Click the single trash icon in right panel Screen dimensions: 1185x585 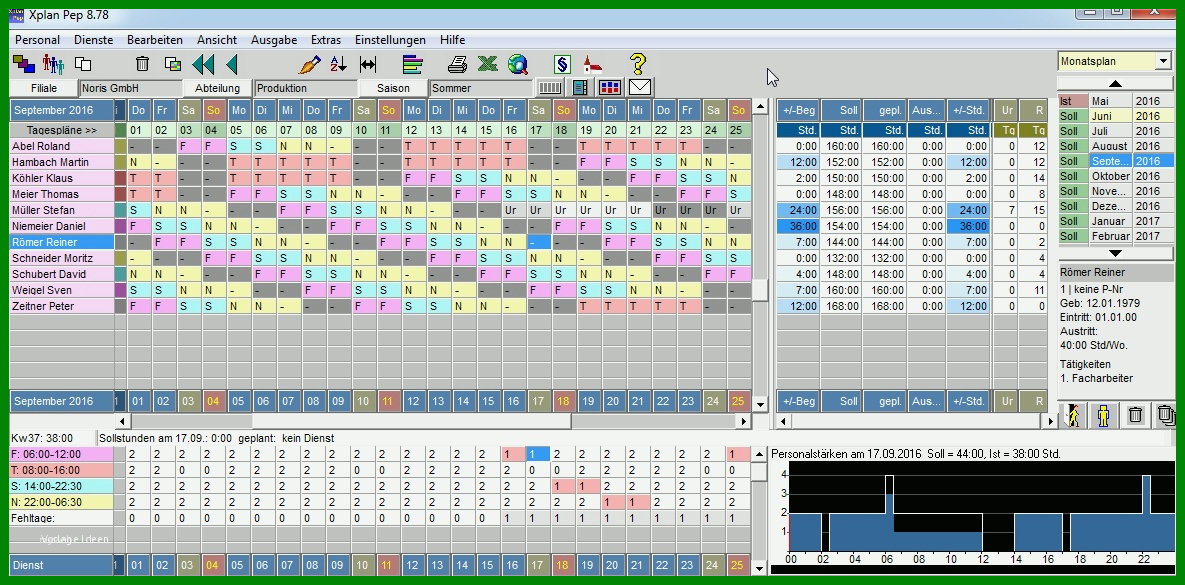coord(1135,414)
